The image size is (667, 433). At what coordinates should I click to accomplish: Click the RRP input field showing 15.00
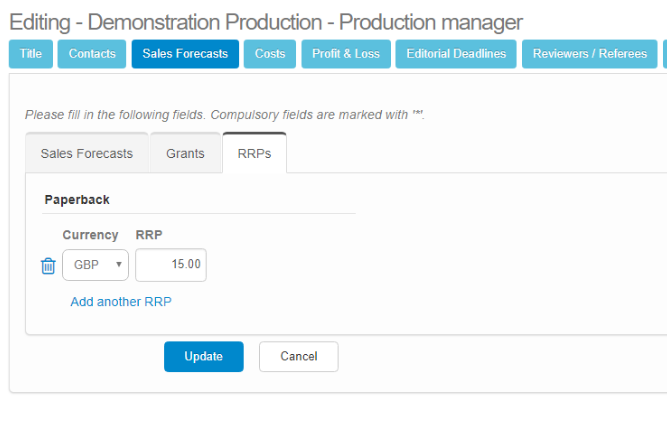pyautogui.click(x=171, y=265)
